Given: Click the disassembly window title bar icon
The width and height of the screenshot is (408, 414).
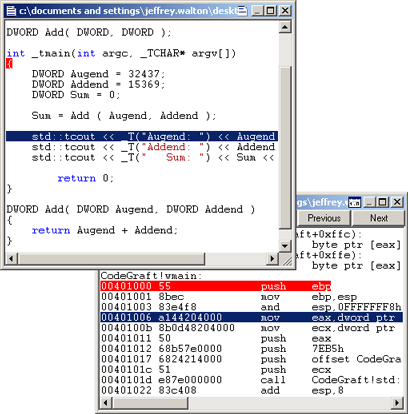Looking at the screenshot, I should 354,202.
